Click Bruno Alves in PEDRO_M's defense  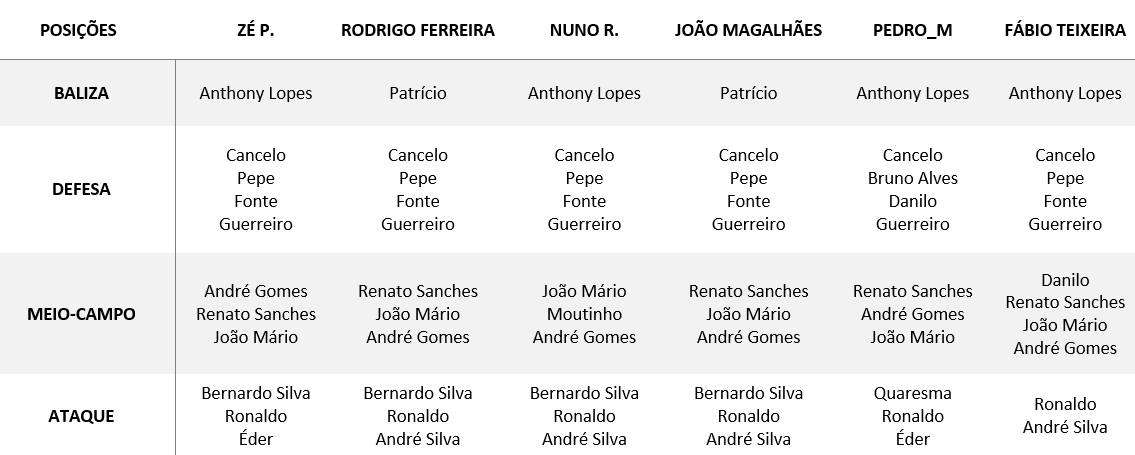[912, 178]
